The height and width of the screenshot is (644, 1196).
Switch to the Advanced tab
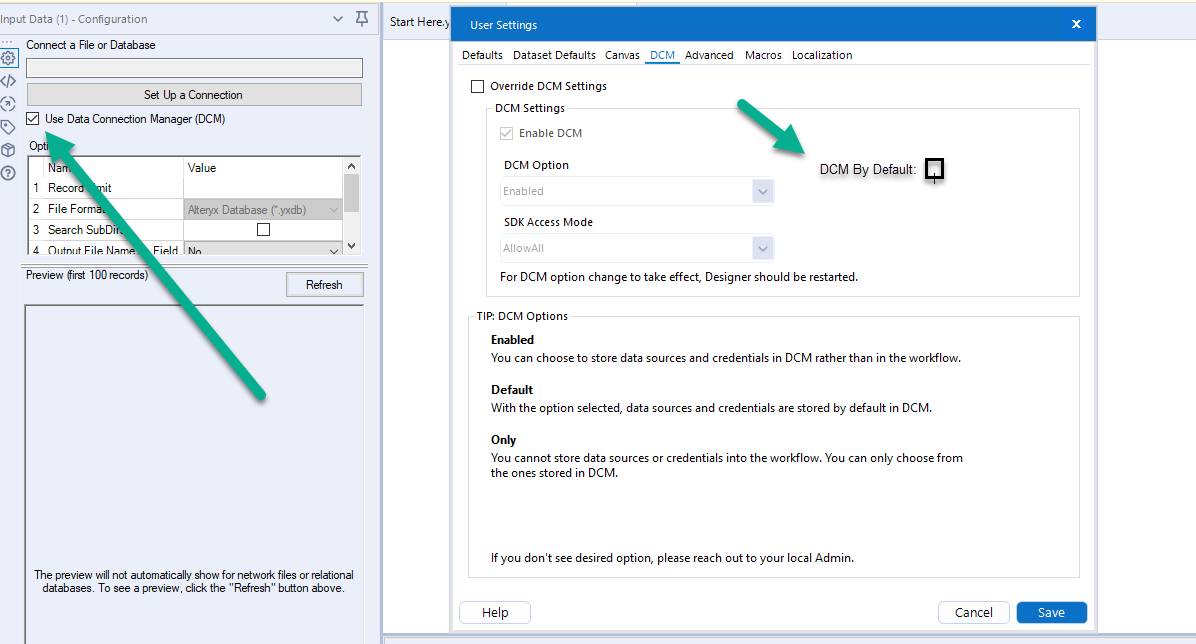pos(709,55)
